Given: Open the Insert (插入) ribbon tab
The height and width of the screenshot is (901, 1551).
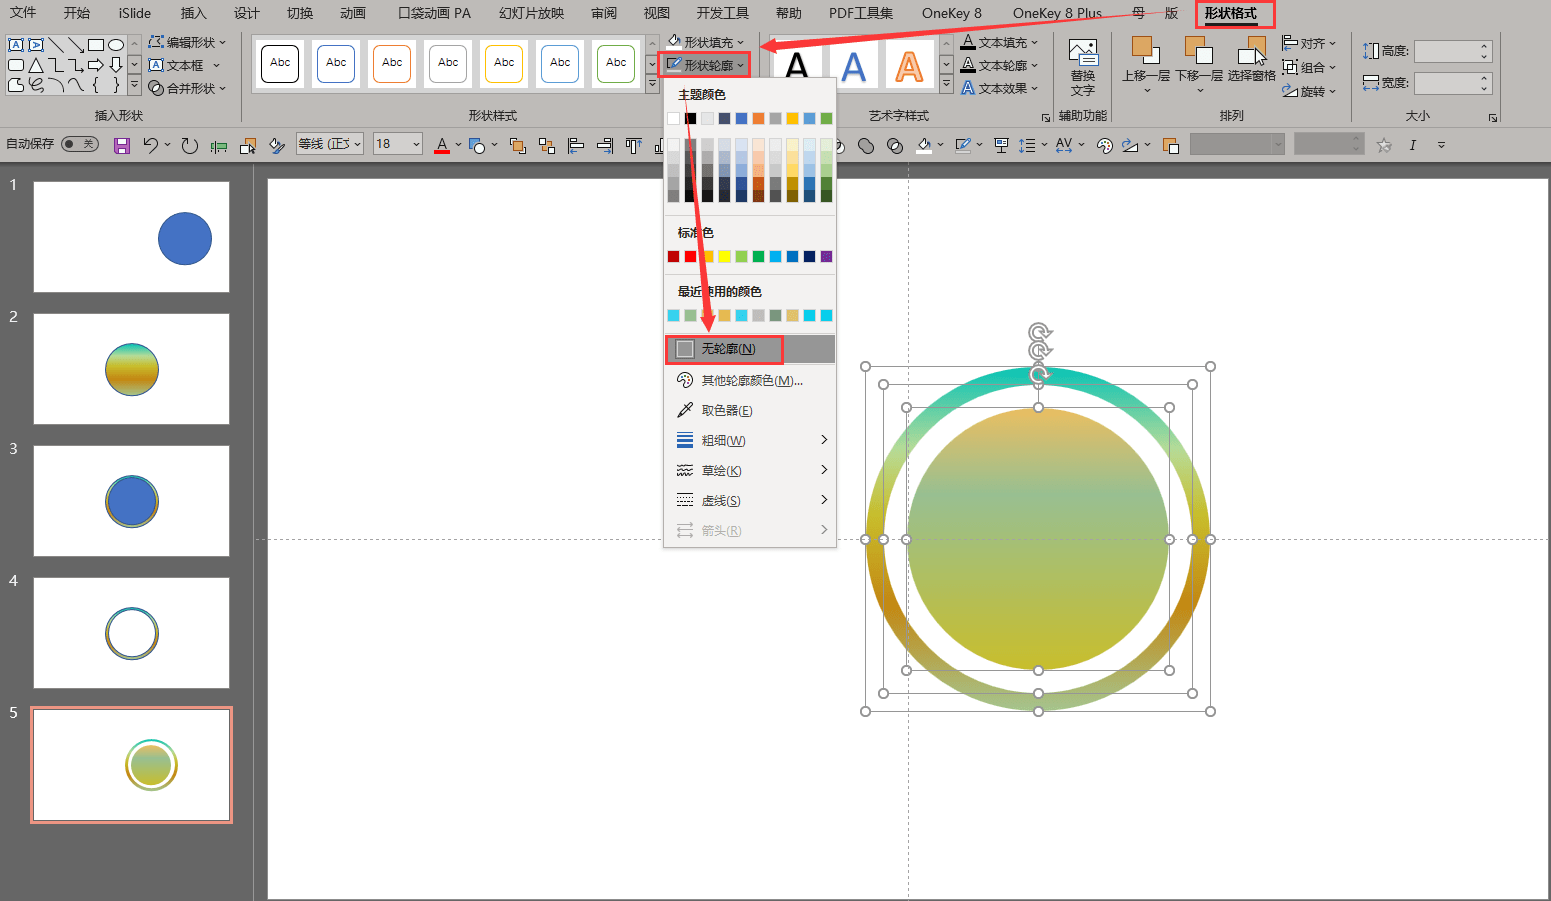Looking at the screenshot, I should tap(193, 13).
